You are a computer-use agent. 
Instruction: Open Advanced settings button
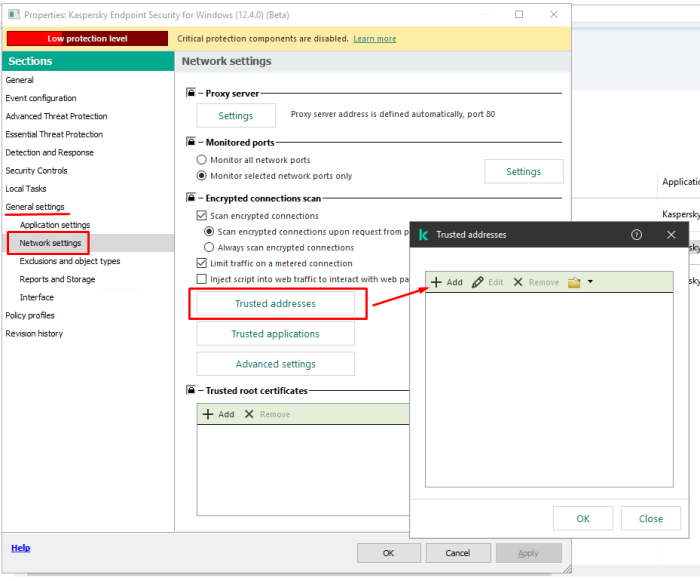point(275,364)
